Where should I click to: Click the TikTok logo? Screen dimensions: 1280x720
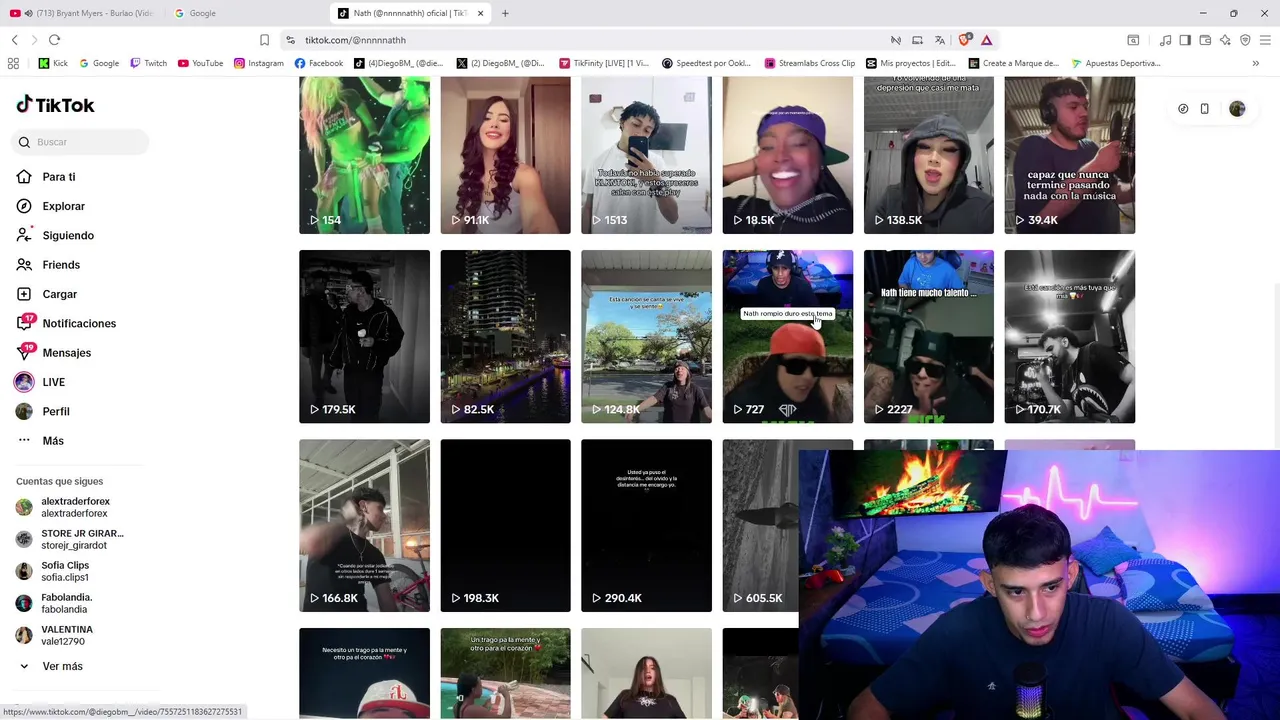pyautogui.click(x=55, y=105)
